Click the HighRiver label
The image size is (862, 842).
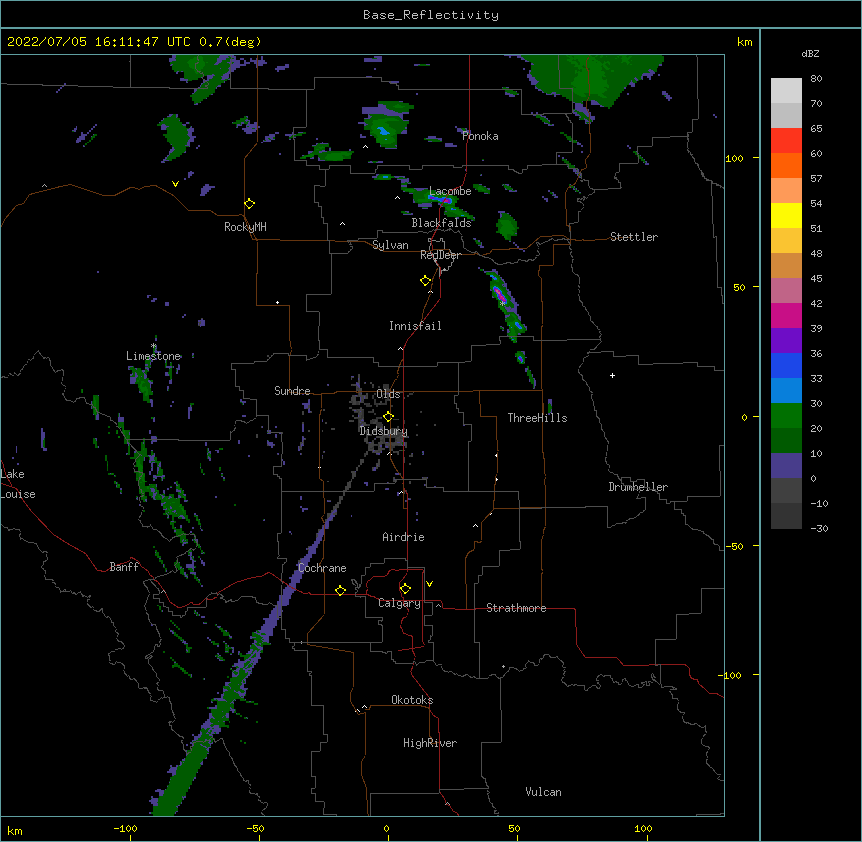coord(430,743)
